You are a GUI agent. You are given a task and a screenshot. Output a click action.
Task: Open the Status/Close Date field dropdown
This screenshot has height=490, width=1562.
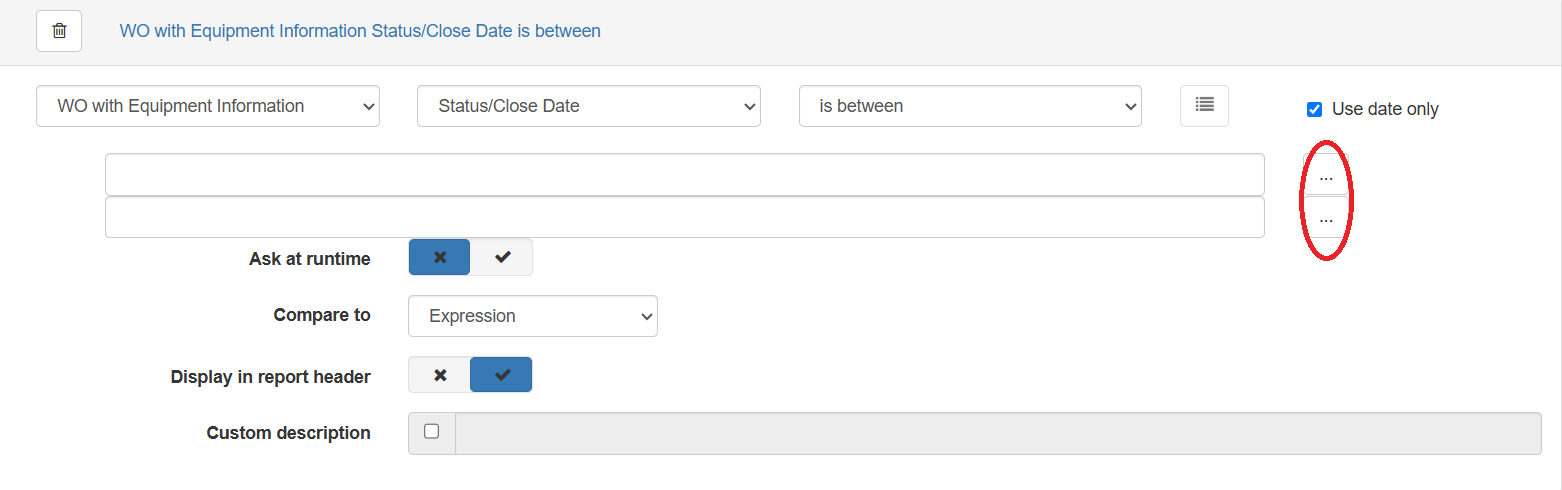click(589, 106)
